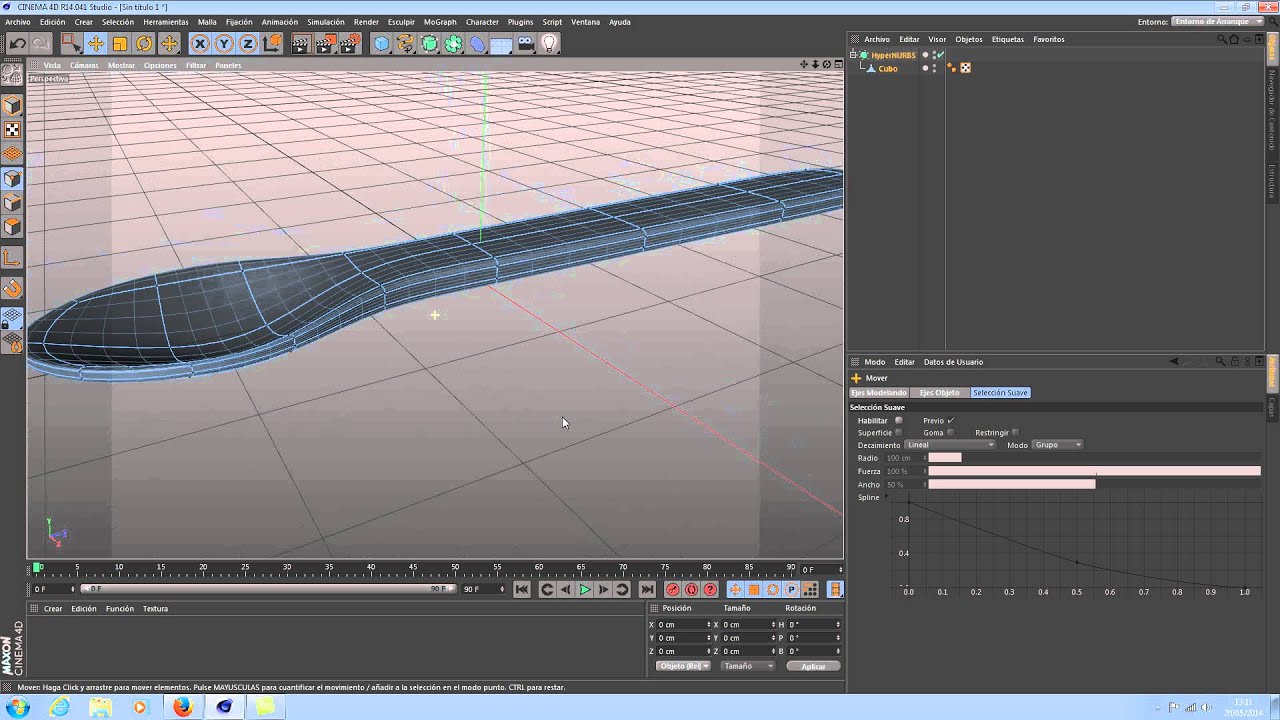
Task: Open the Simulación menu
Action: (x=326, y=22)
